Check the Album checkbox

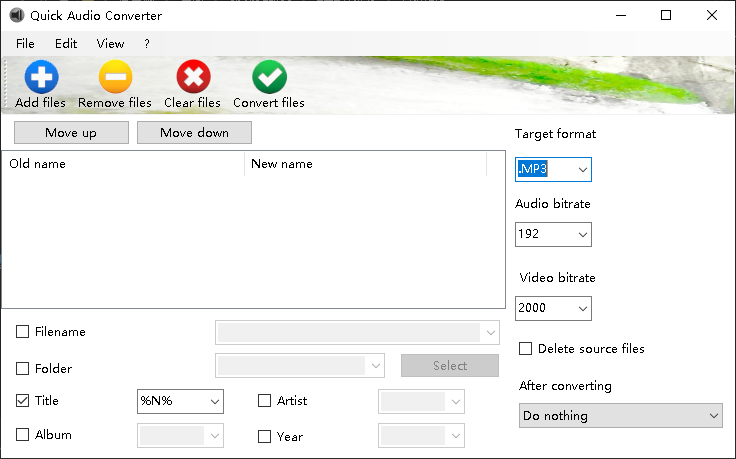tap(23, 435)
